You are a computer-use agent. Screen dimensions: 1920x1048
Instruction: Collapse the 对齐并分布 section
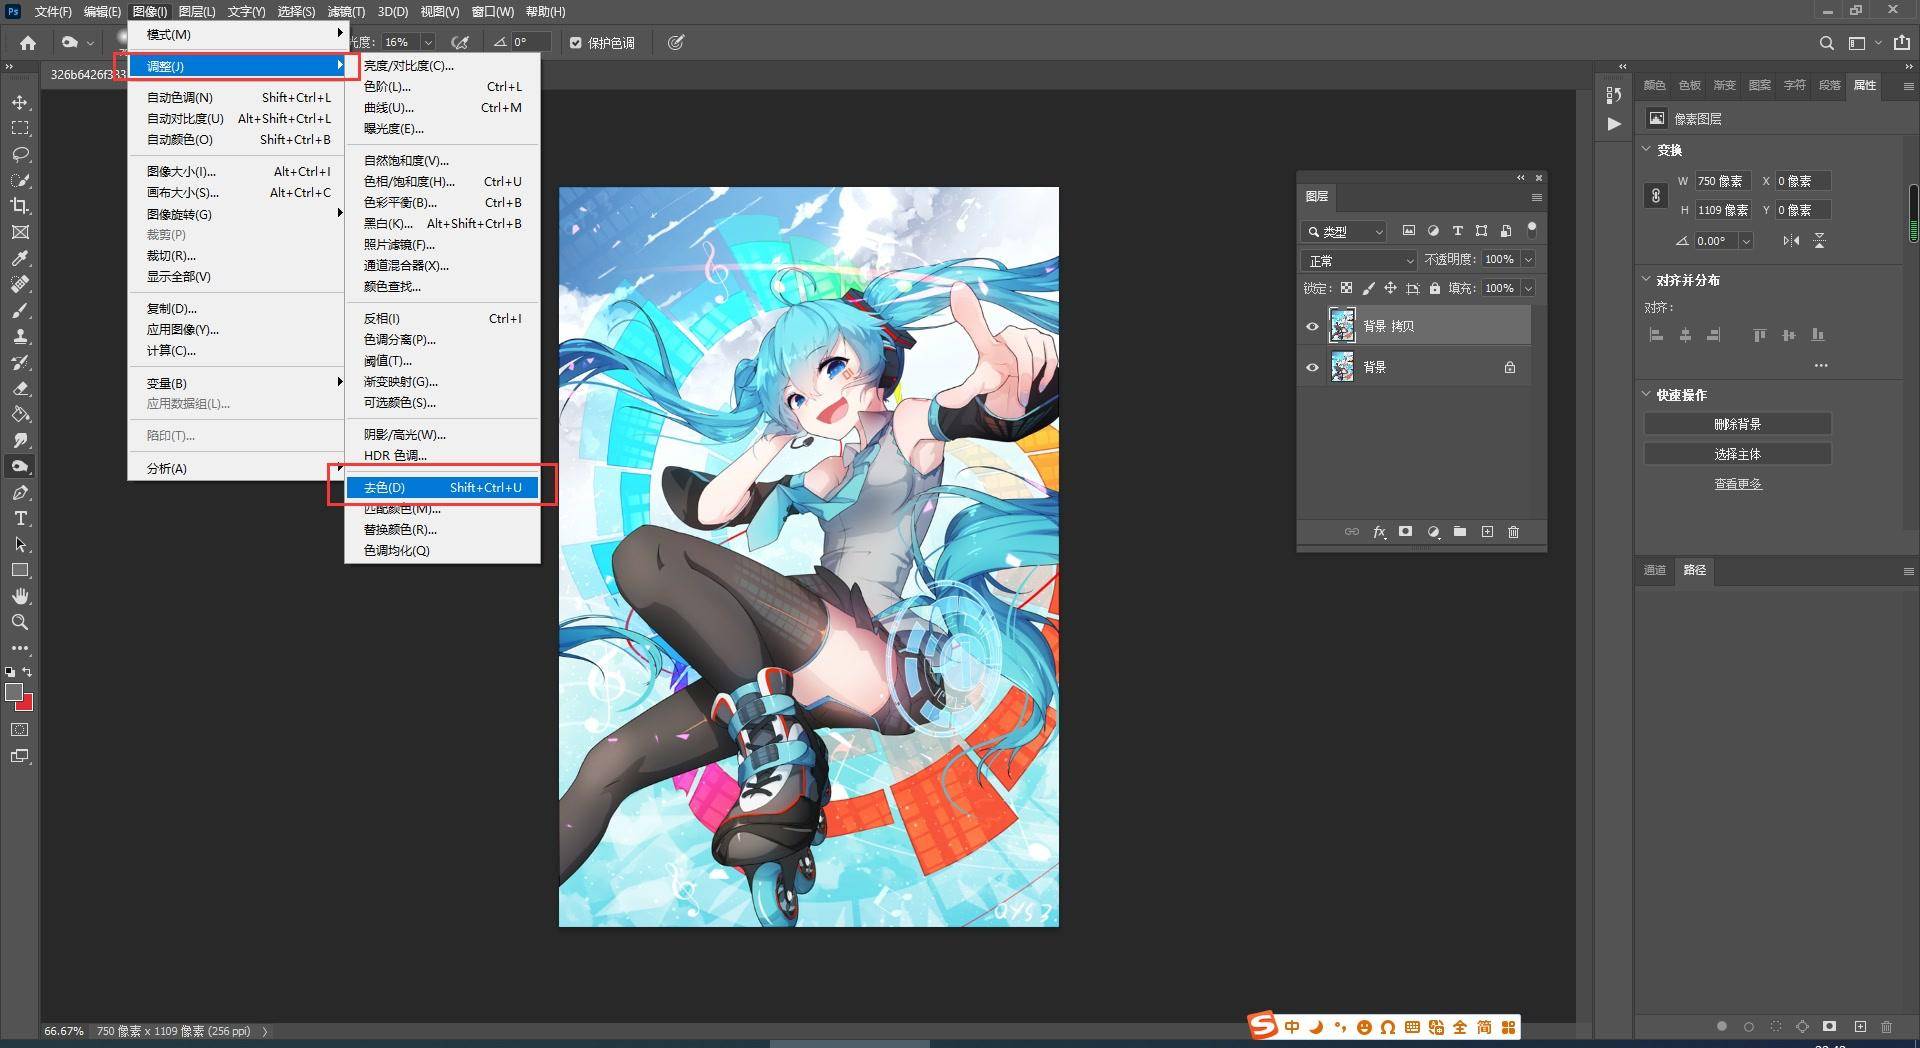click(1646, 279)
